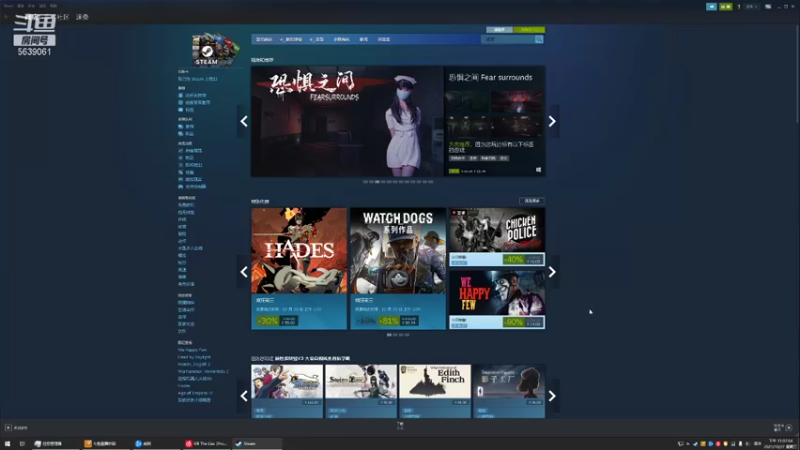Open the Chicken Police offer card
Screen dimensions: 800x450
click(x=497, y=237)
